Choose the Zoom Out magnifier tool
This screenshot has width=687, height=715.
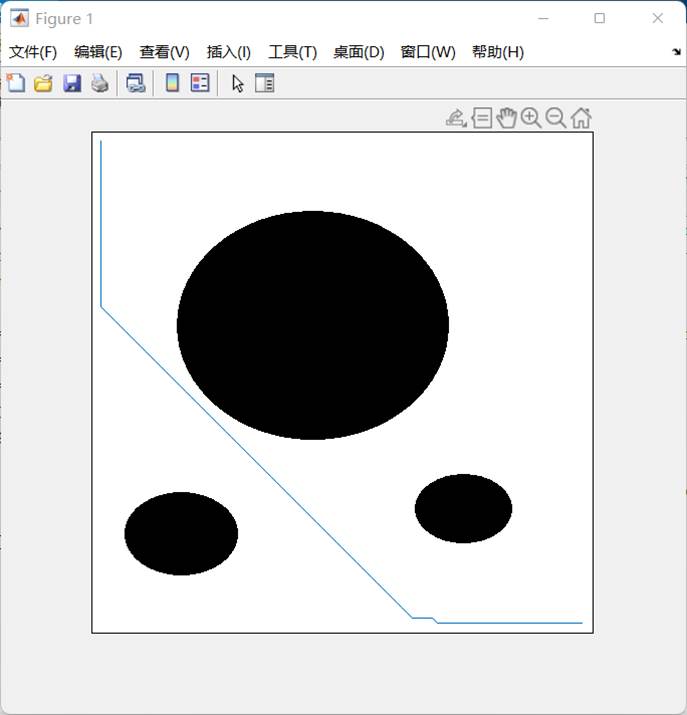[556, 118]
